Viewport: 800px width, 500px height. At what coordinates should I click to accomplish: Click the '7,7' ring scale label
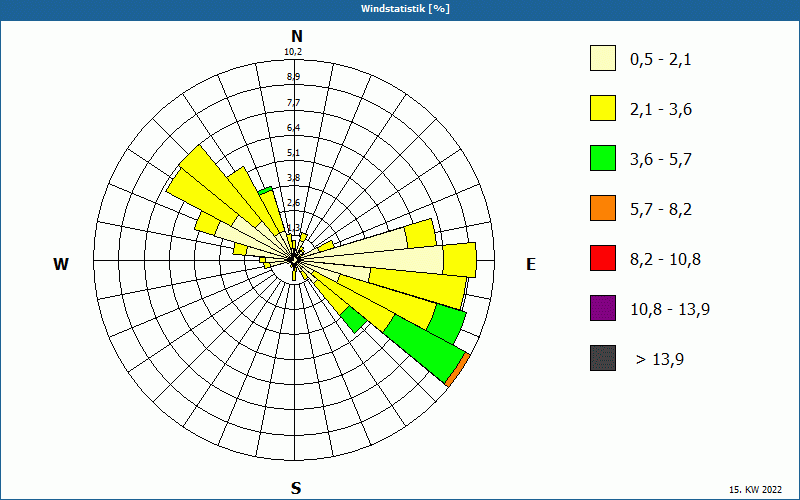293,103
